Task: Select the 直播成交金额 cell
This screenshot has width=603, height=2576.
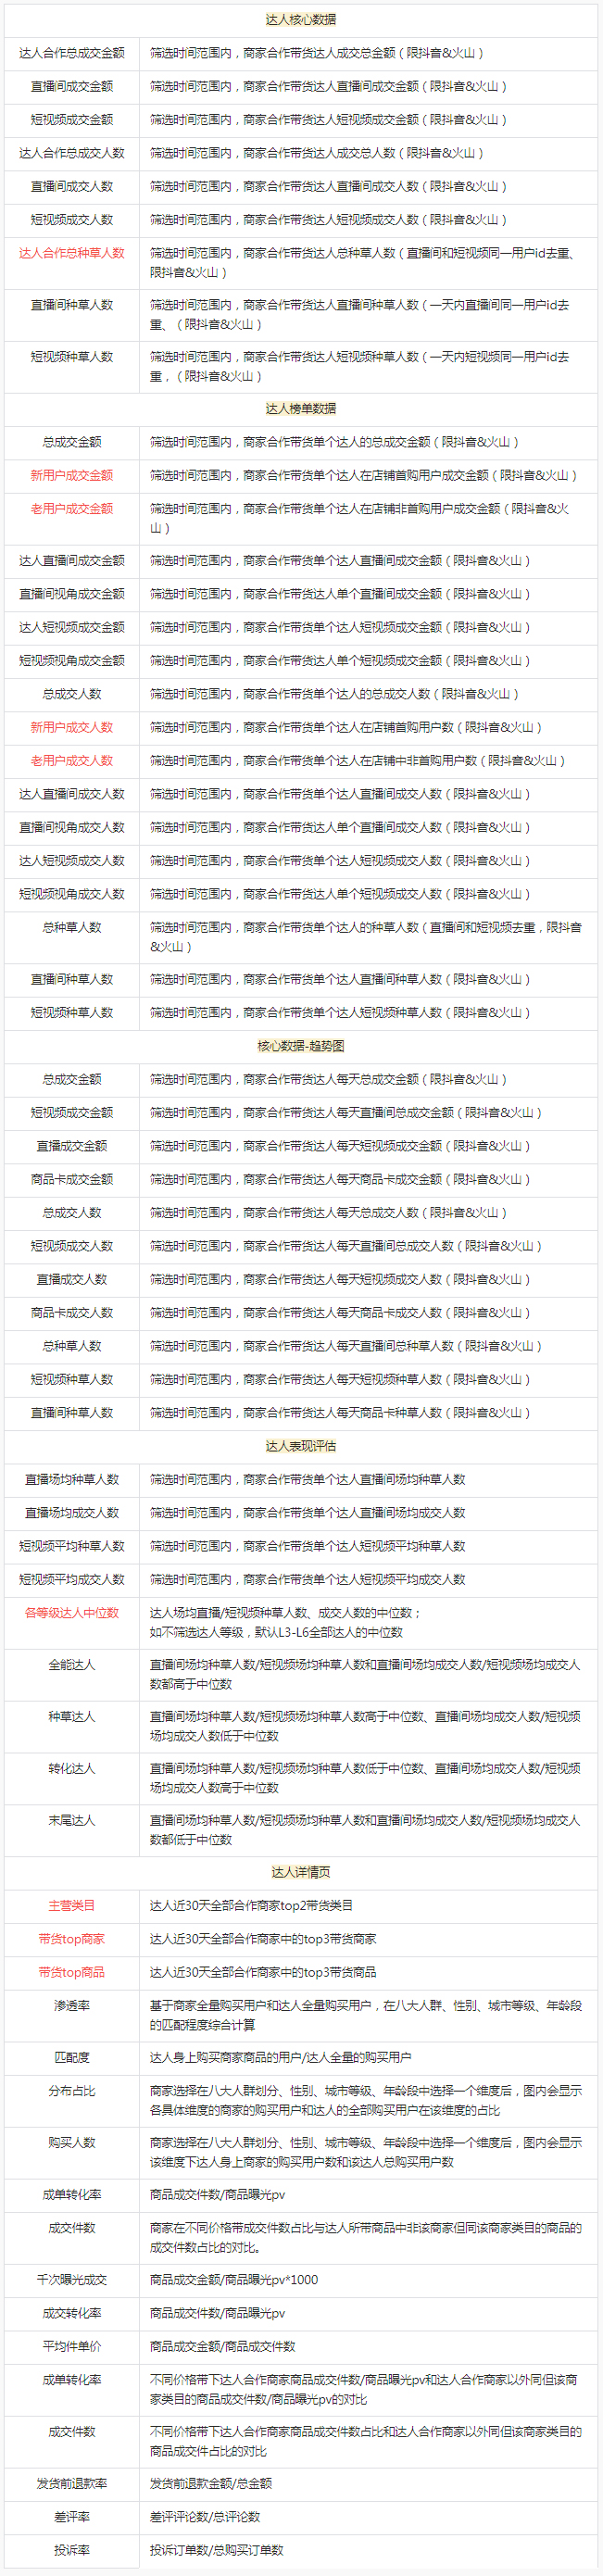Action: point(72,1146)
